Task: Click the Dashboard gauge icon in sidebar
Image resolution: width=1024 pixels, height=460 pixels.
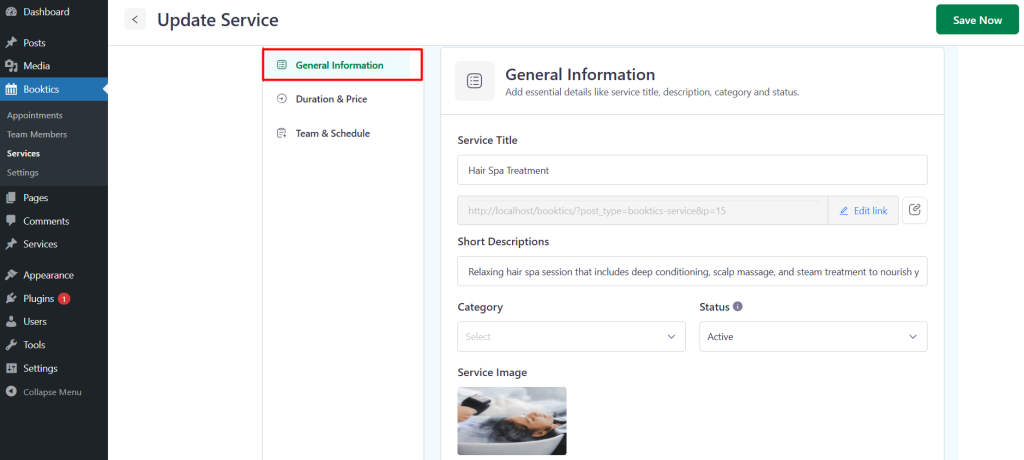Action: point(10,12)
